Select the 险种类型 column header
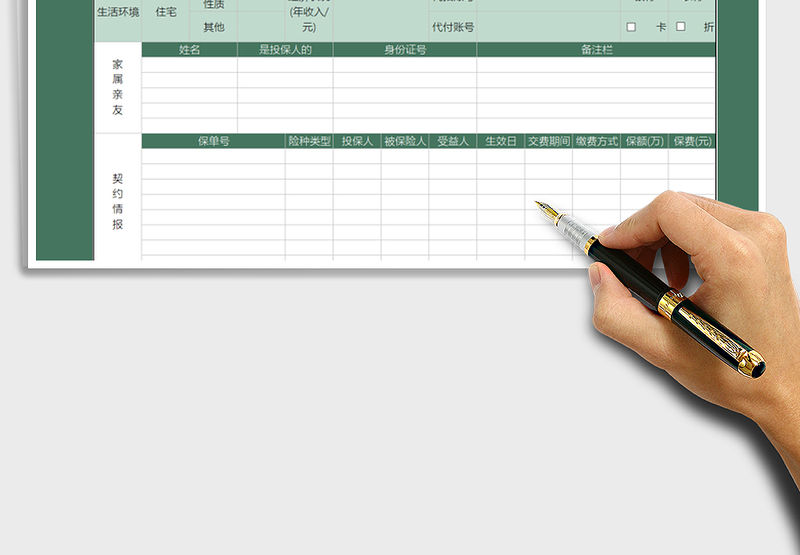This screenshot has height=555, width=800. pos(309,141)
